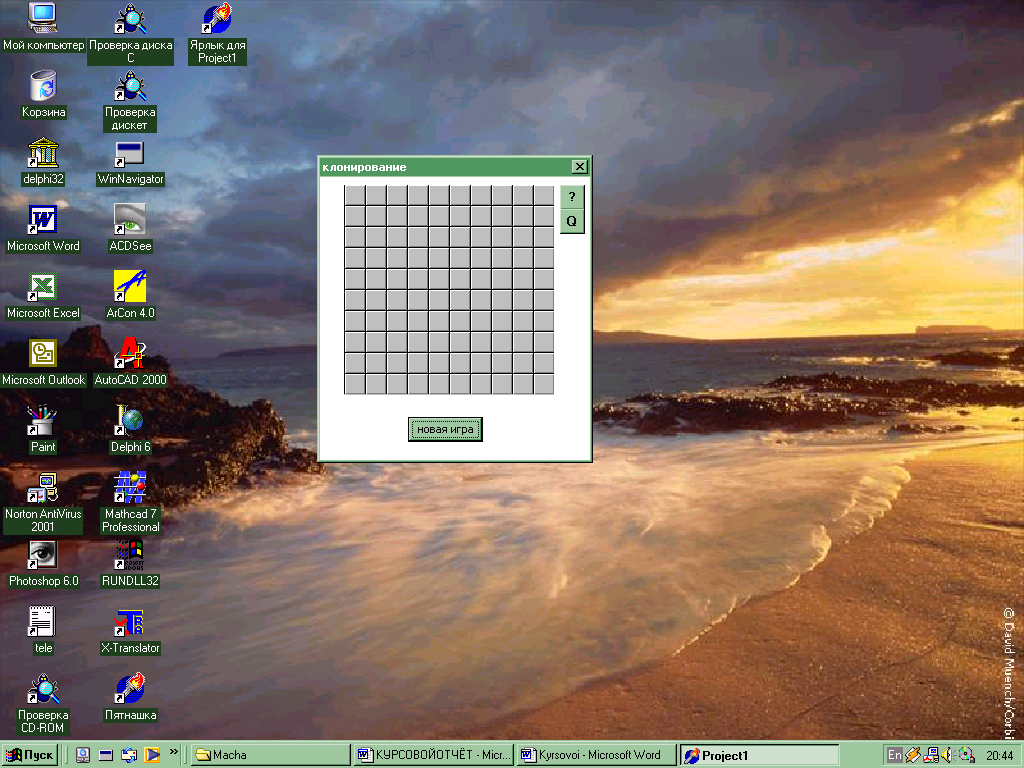The image size is (1024, 768).
Task: Click the bottom-left cell of the game grid
Action: 355,384
